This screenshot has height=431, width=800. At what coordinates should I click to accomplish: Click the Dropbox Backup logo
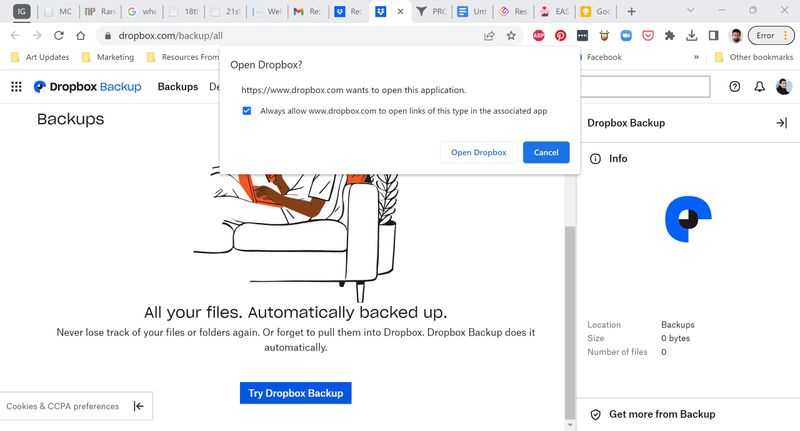tap(86, 87)
